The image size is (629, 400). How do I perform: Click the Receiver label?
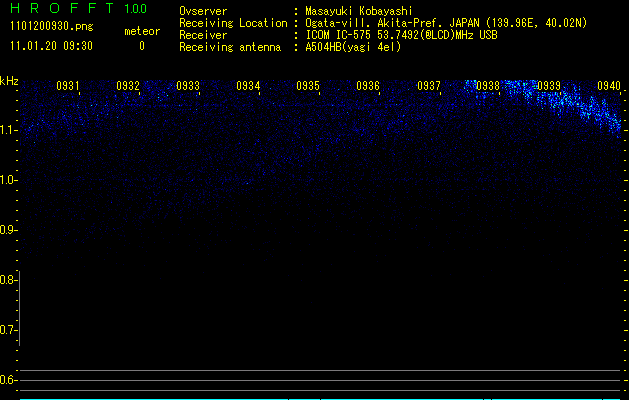click(203, 35)
